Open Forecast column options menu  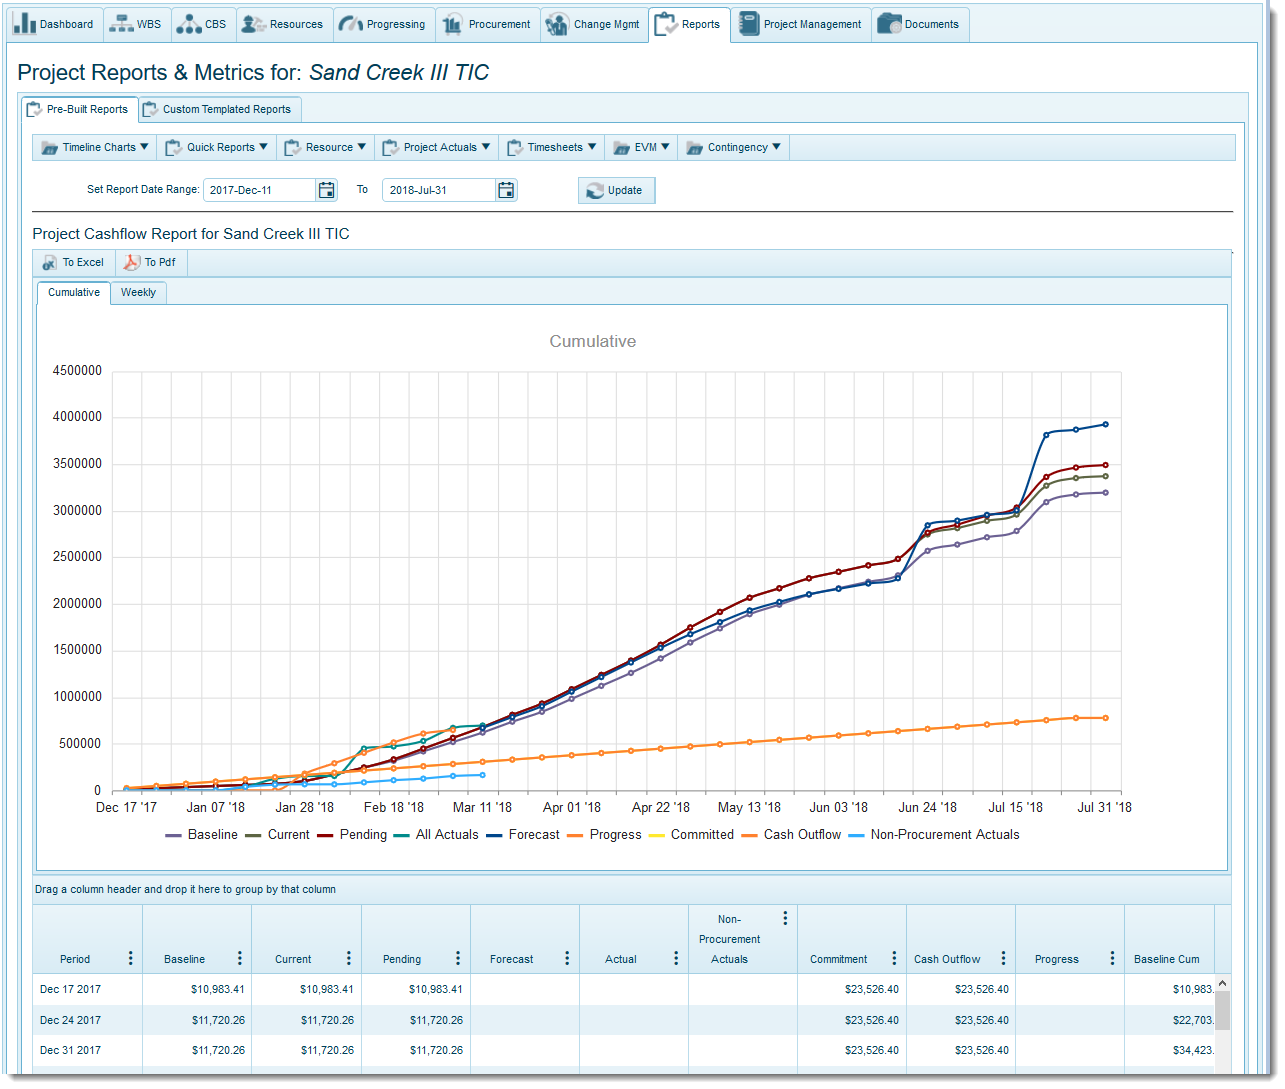[x=566, y=958]
